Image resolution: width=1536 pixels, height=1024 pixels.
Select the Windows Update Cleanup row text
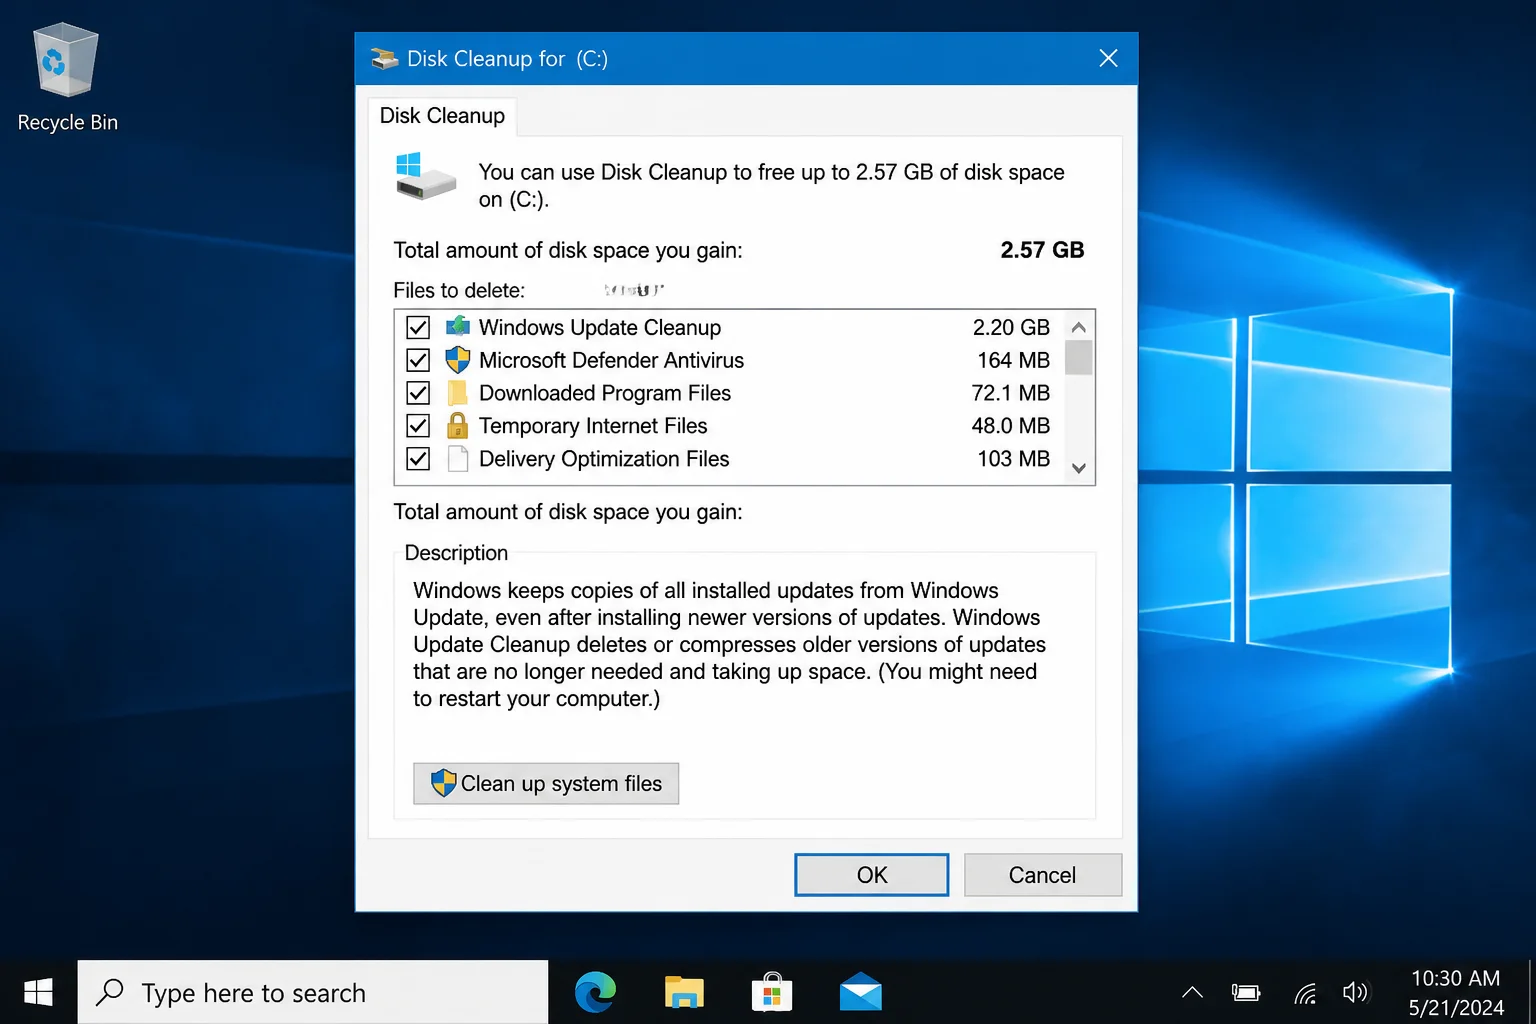(600, 327)
